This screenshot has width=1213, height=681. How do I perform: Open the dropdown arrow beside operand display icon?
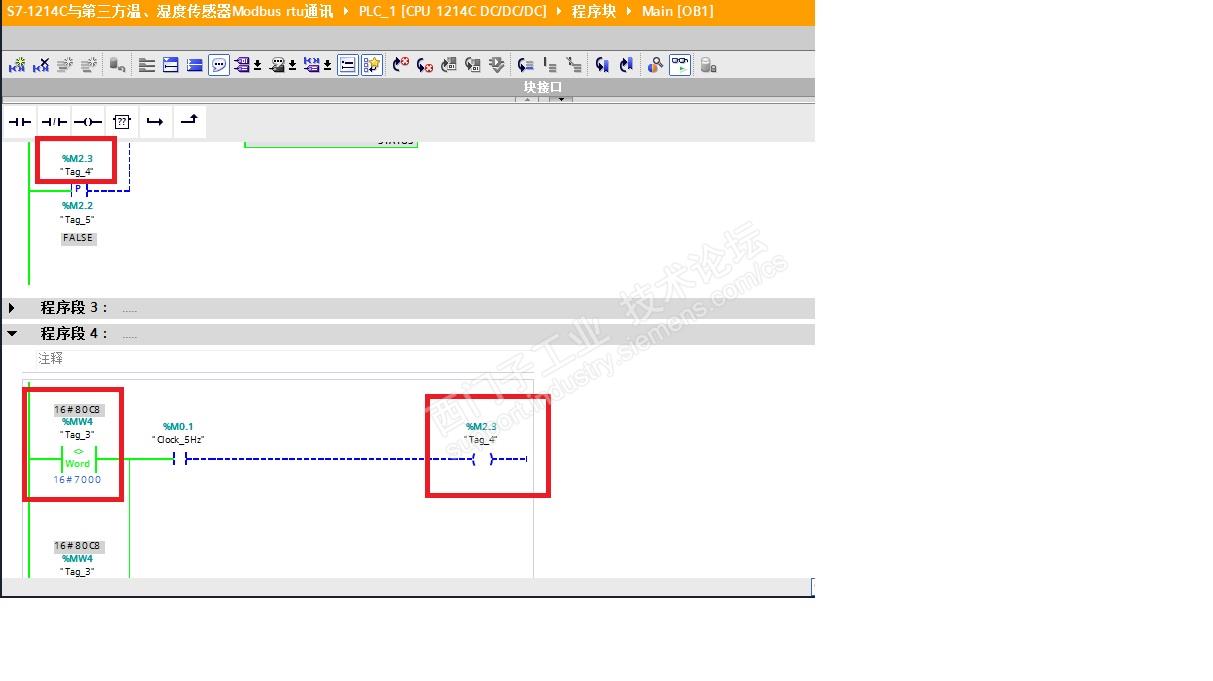pos(257,66)
